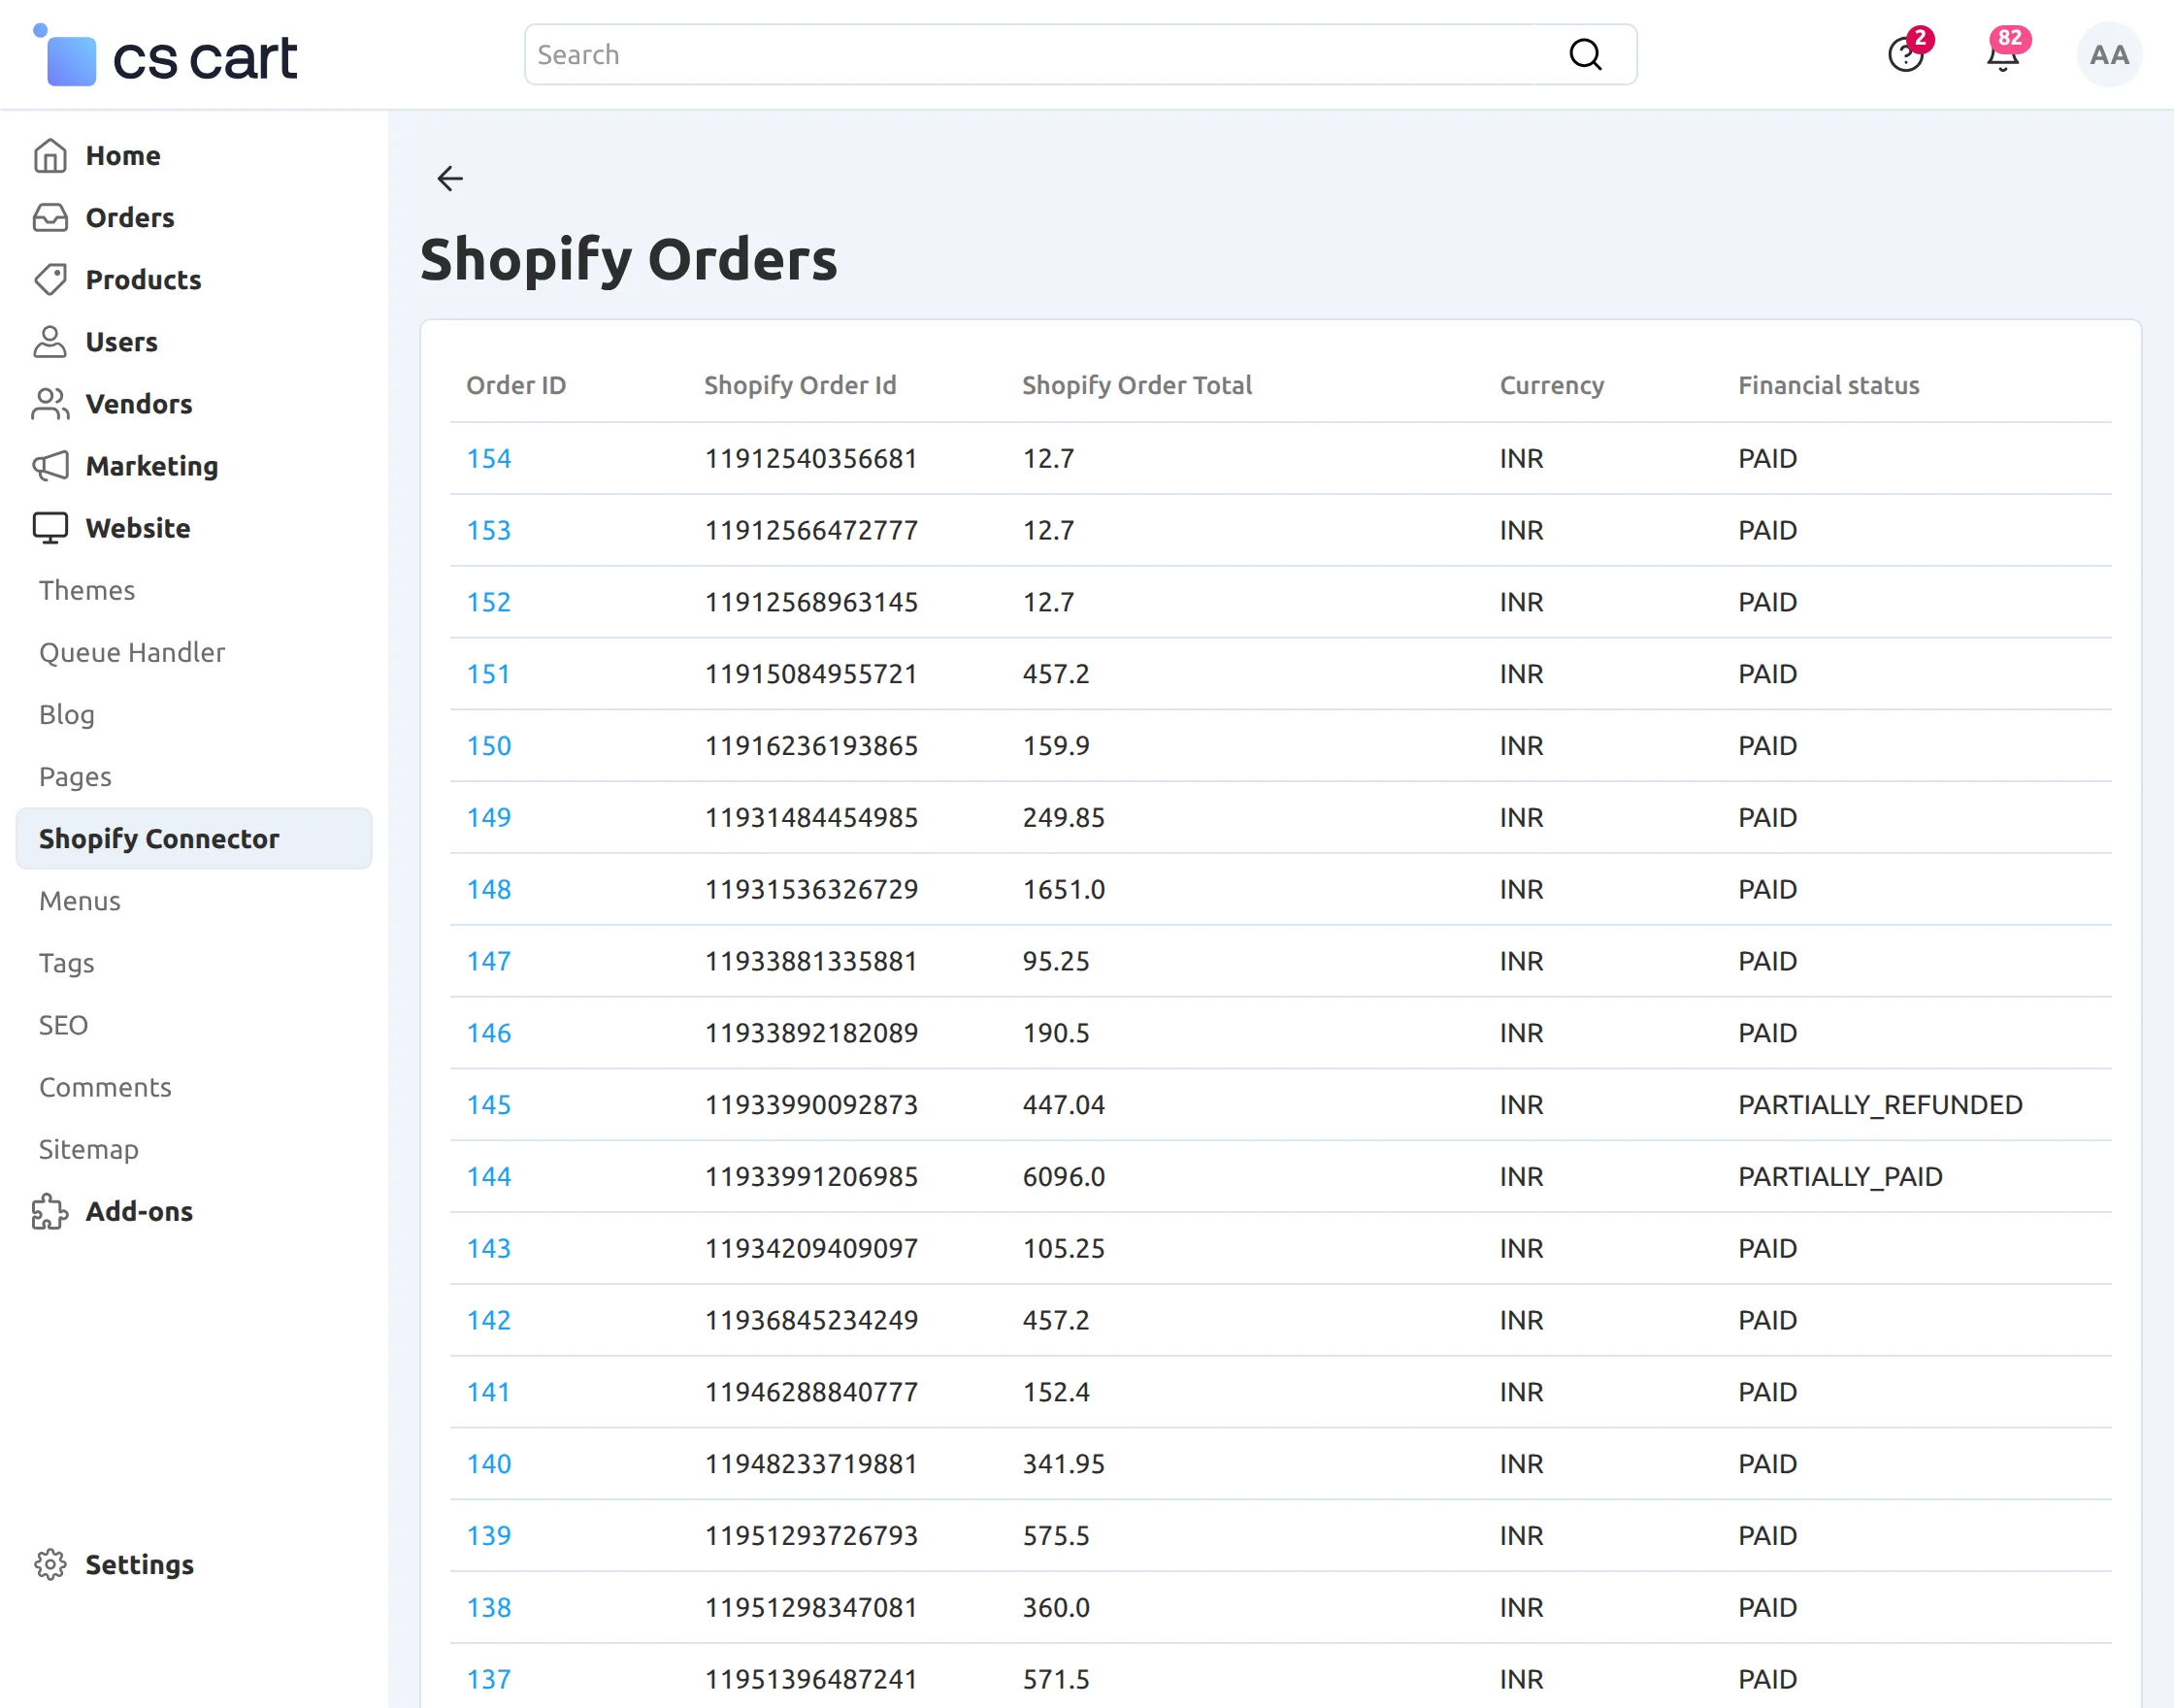Click the CS-Cart logo
Image resolution: width=2174 pixels, height=1708 pixels.
click(166, 57)
